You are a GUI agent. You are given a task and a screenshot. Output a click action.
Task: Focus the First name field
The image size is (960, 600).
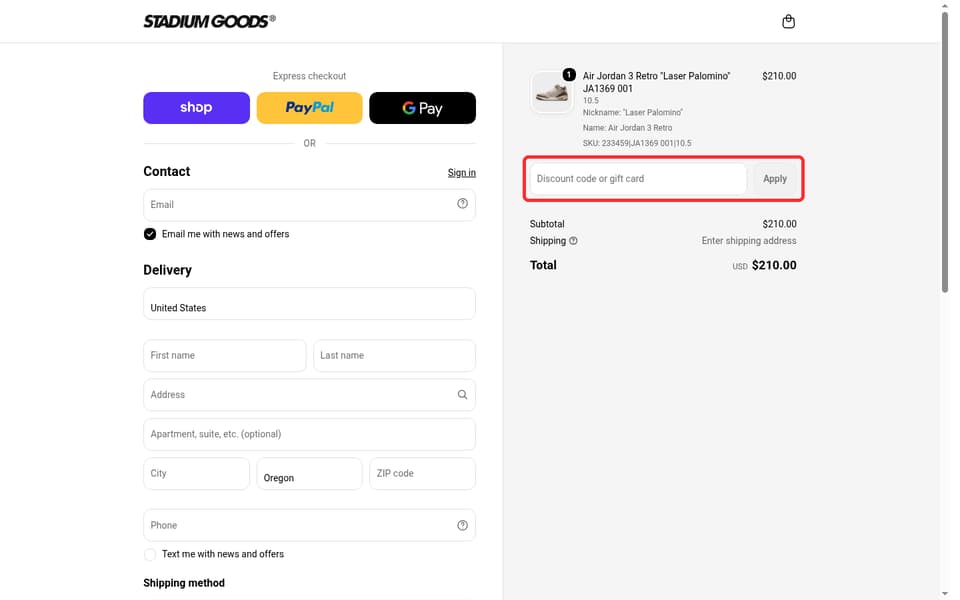pos(225,356)
